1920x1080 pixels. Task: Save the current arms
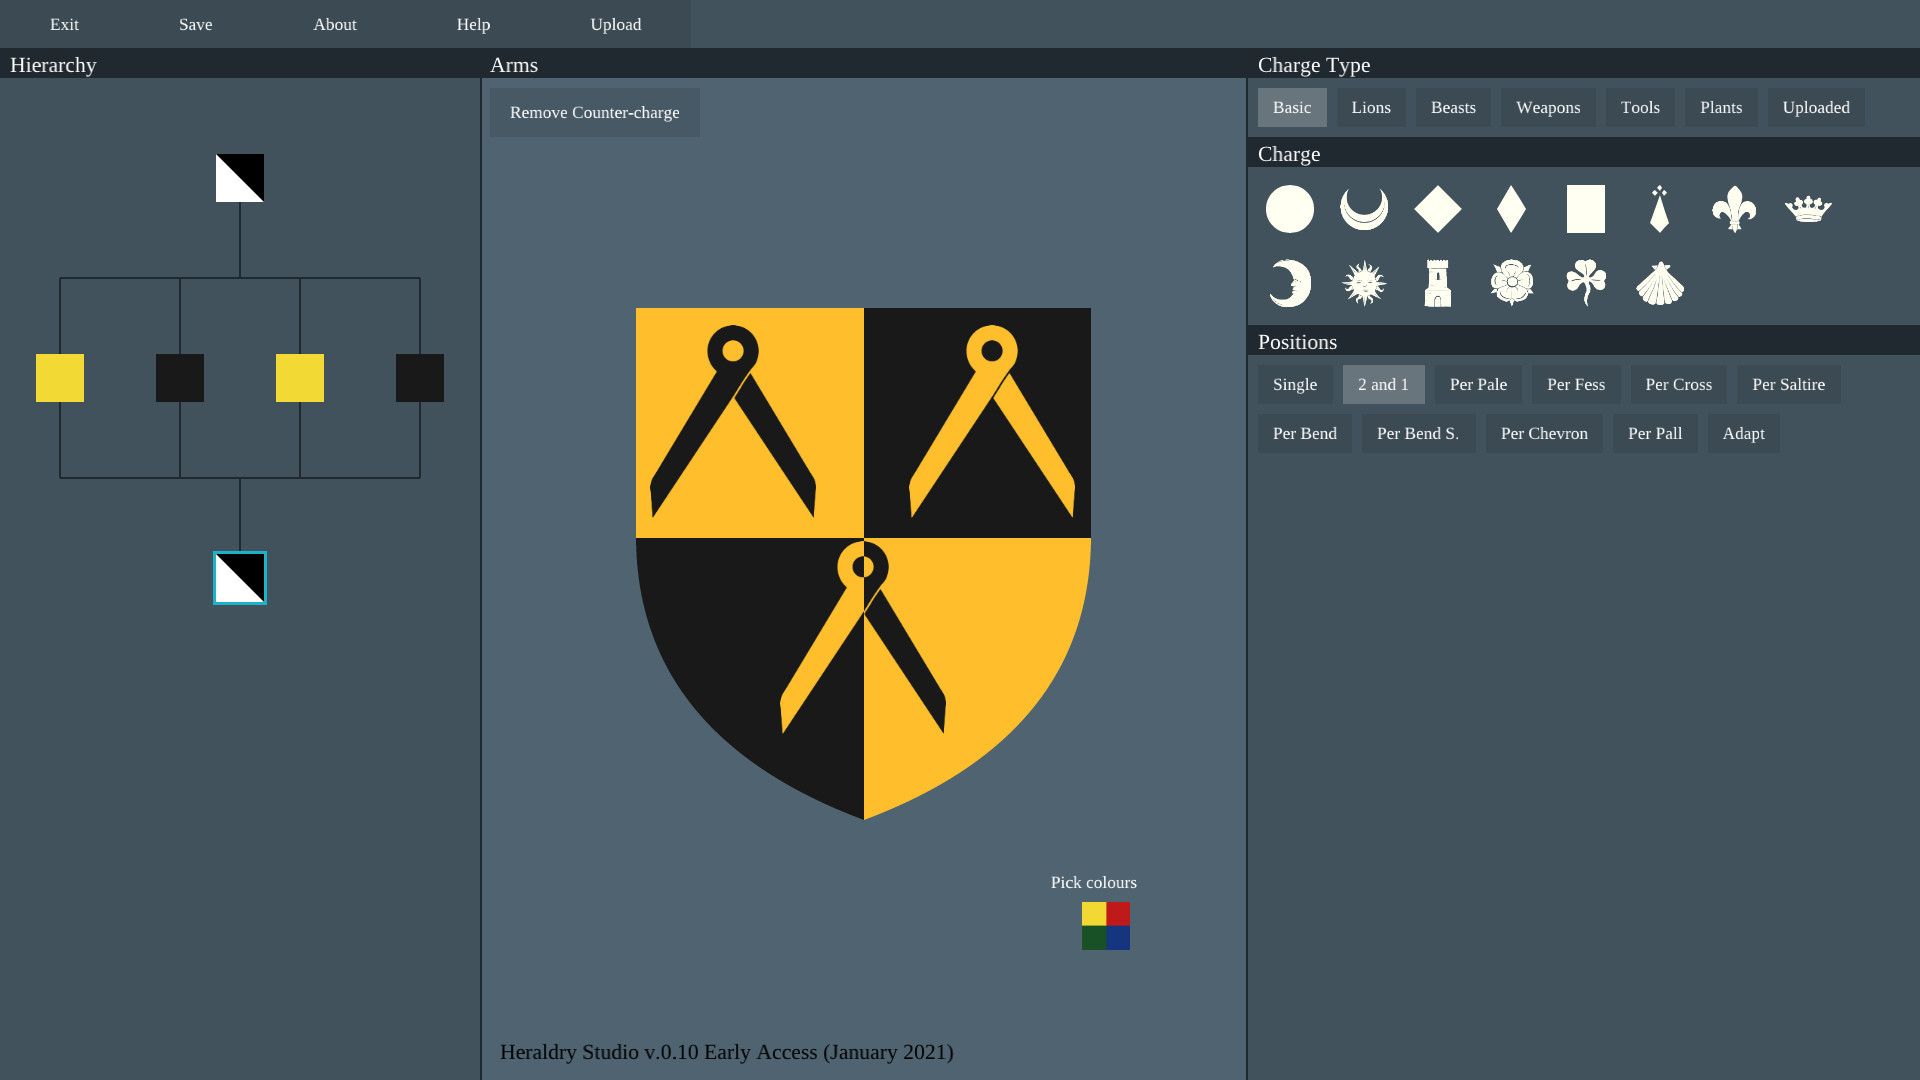195,24
